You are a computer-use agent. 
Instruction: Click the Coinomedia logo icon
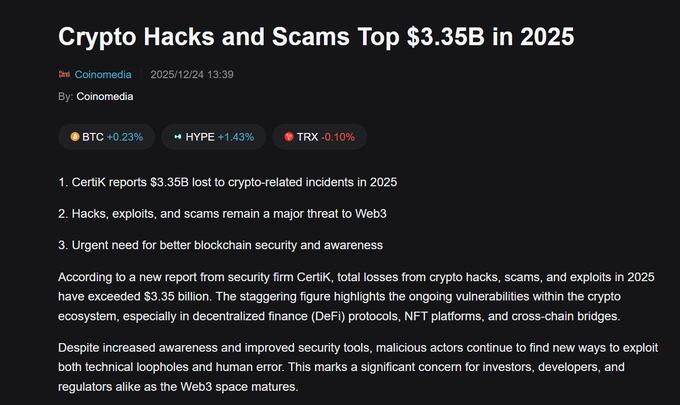pos(65,74)
